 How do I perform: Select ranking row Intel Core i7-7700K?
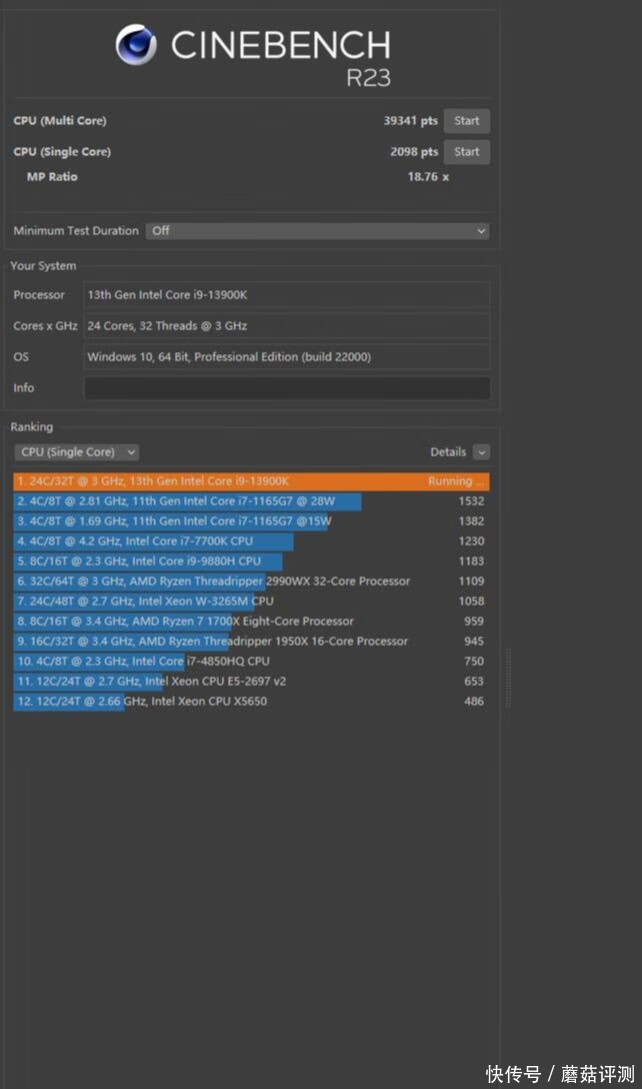[251, 541]
